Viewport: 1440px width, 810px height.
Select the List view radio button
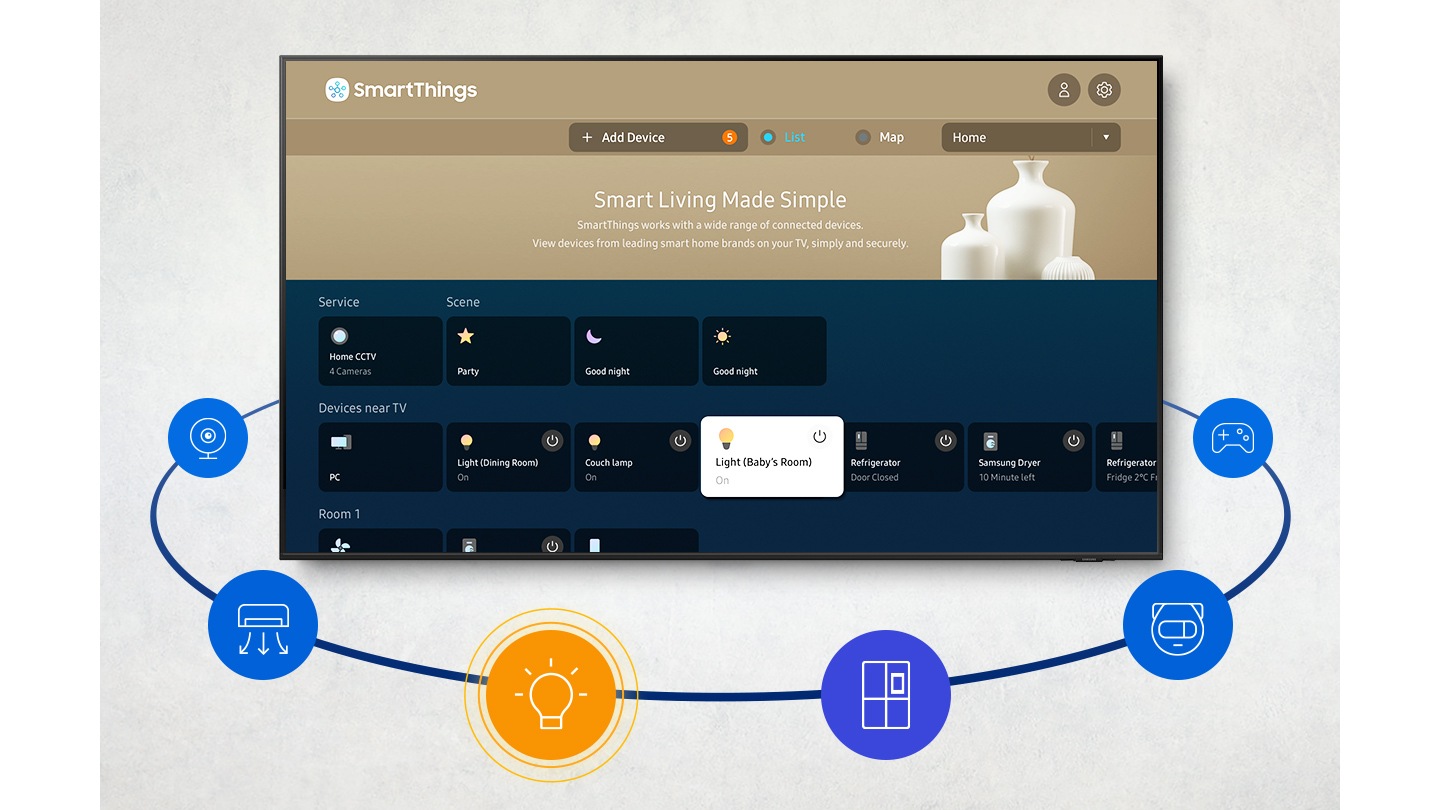coord(768,137)
